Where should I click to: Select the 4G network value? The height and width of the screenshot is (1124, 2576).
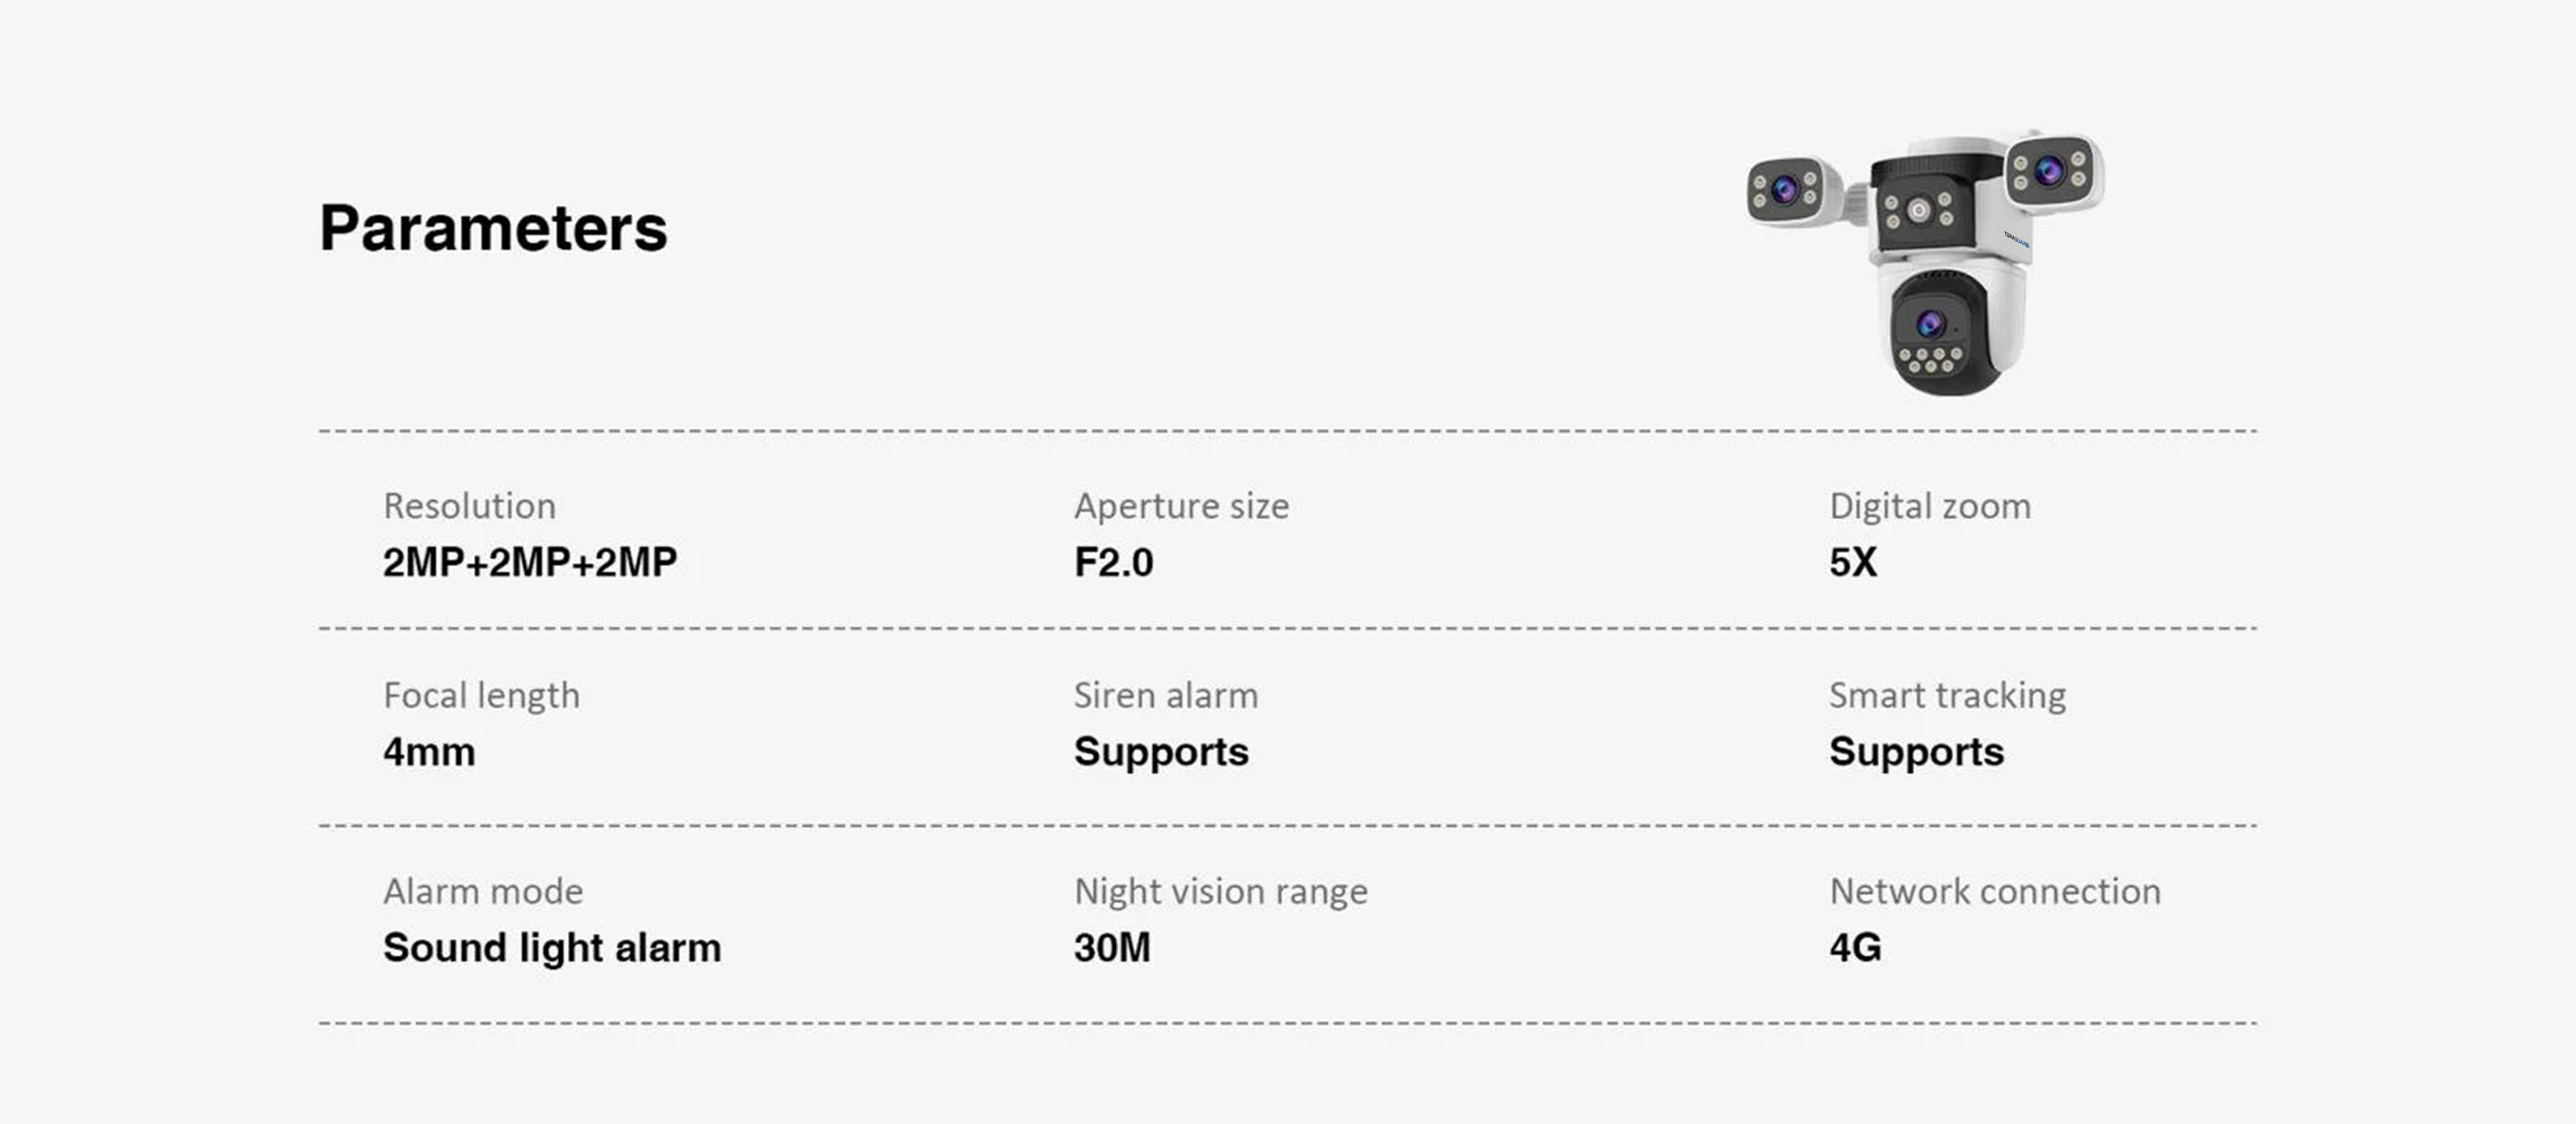(x=1854, y=948)
